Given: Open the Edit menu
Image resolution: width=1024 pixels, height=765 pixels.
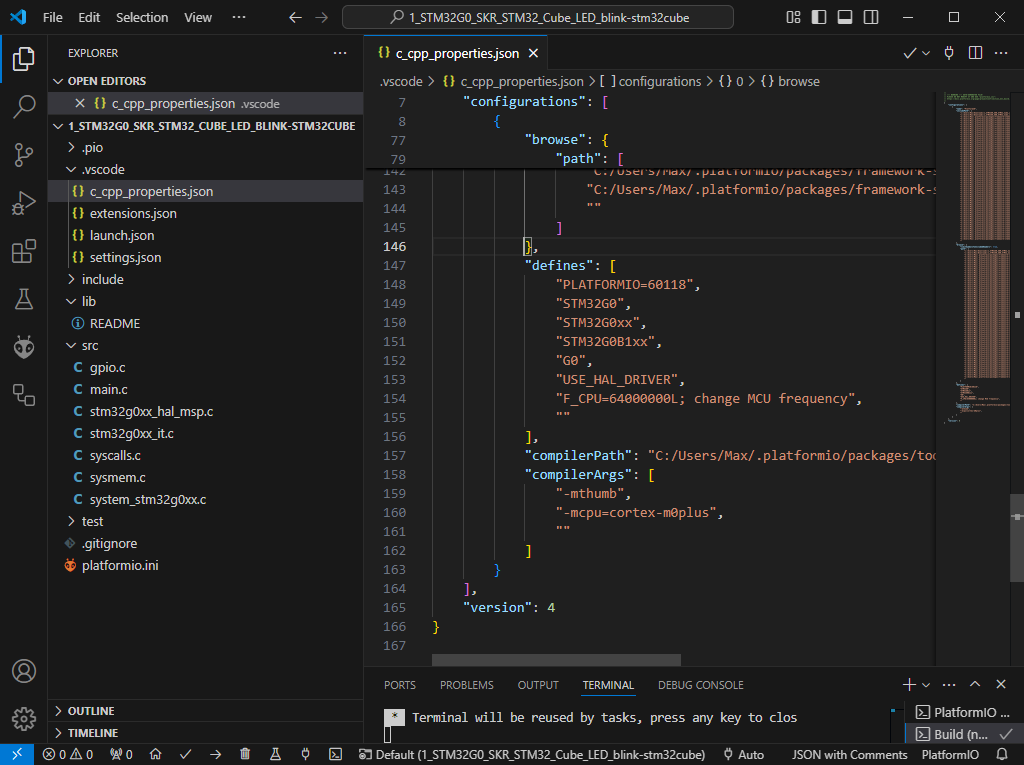Looking at the screenshot, I should pyautogui.click(x=89, y=18).
